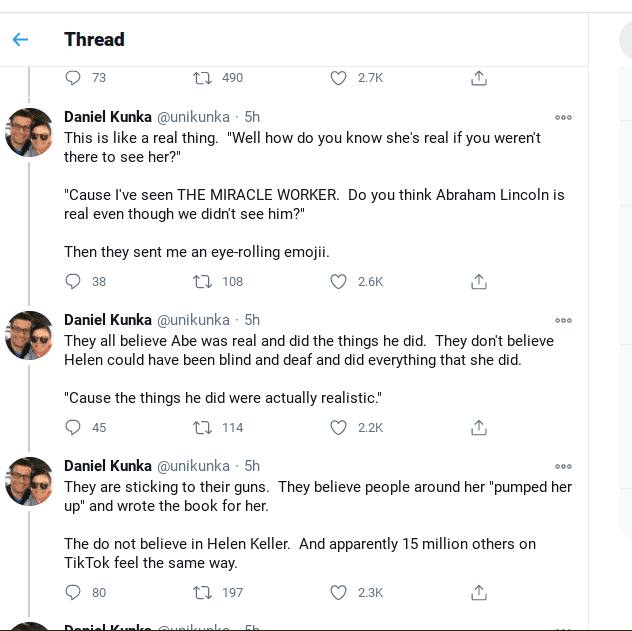This screenshot has height=631, width=632.
Task: Open more options on 'sticking to their guns' tweet
Action: tap(563, 466)
